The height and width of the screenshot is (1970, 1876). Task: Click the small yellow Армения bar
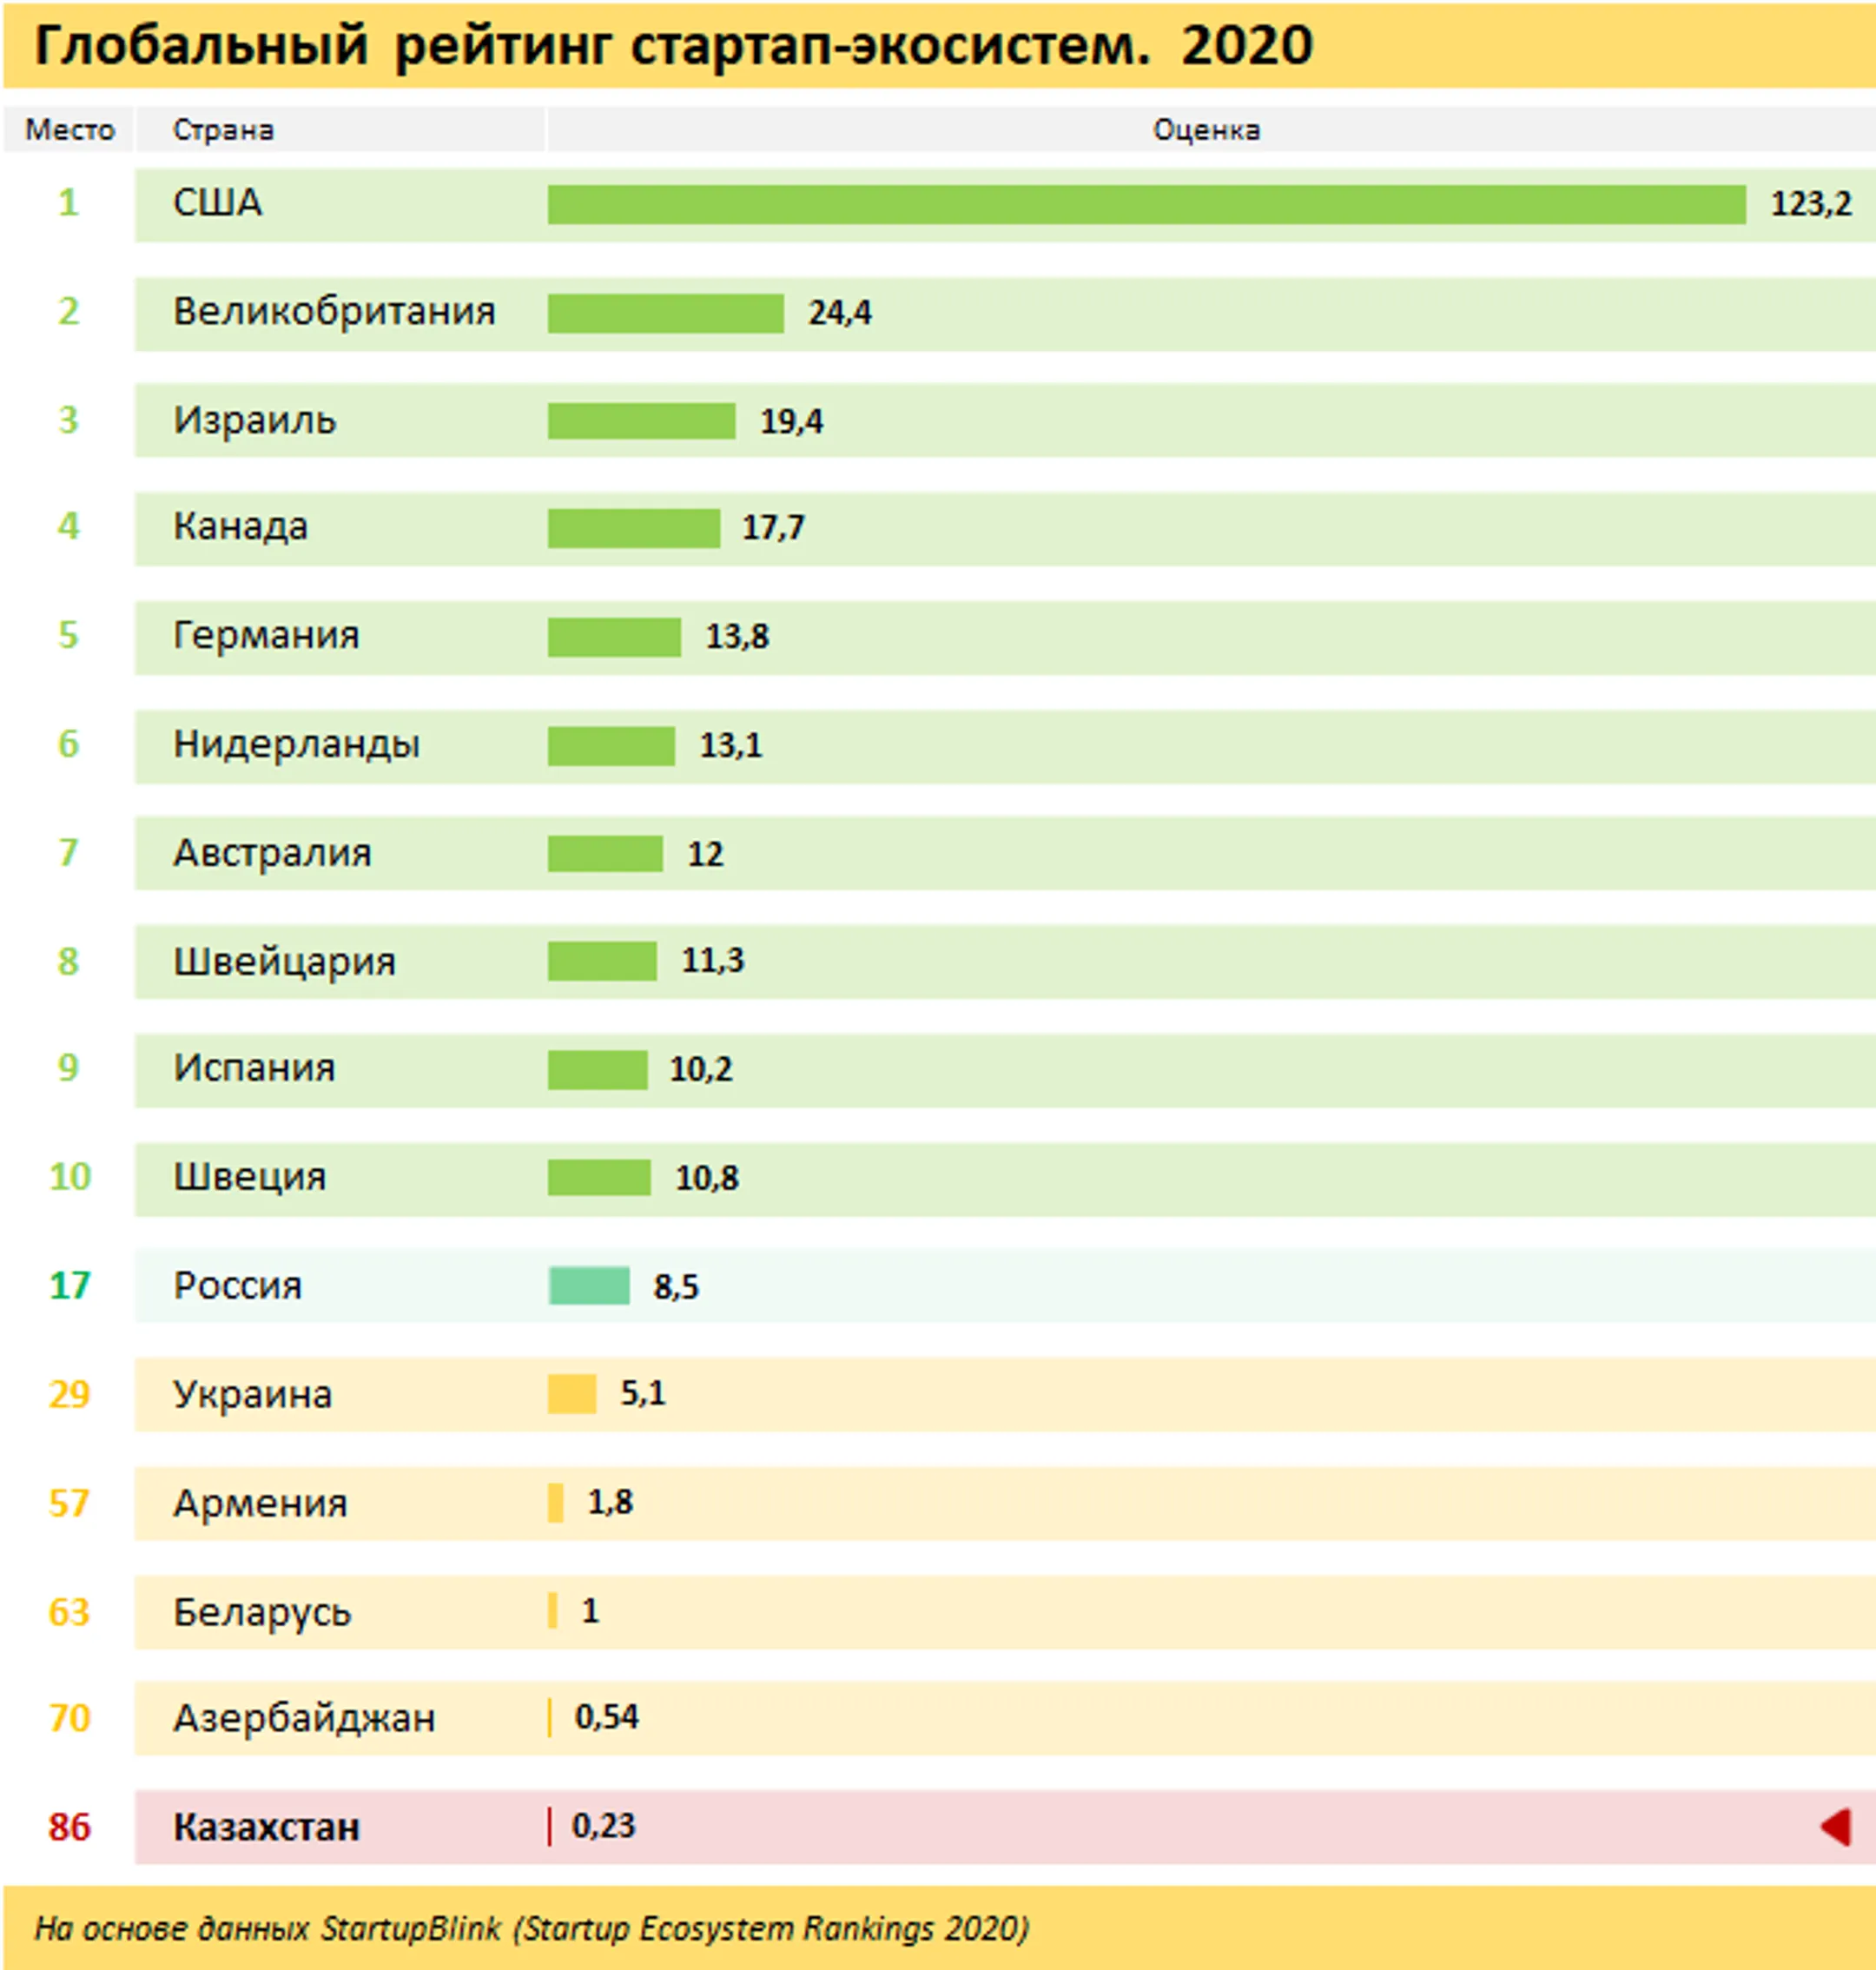[x=555, y=1503]
